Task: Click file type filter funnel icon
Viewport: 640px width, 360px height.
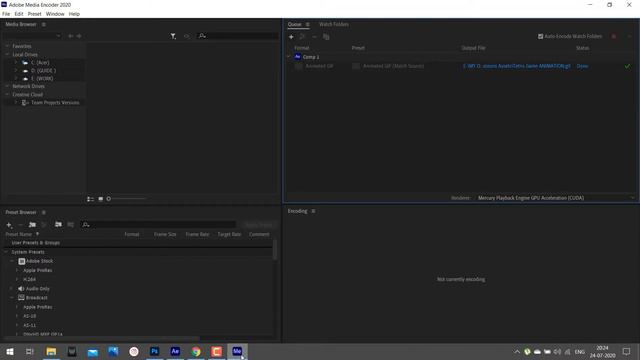Action: click(x=173, y=36)
